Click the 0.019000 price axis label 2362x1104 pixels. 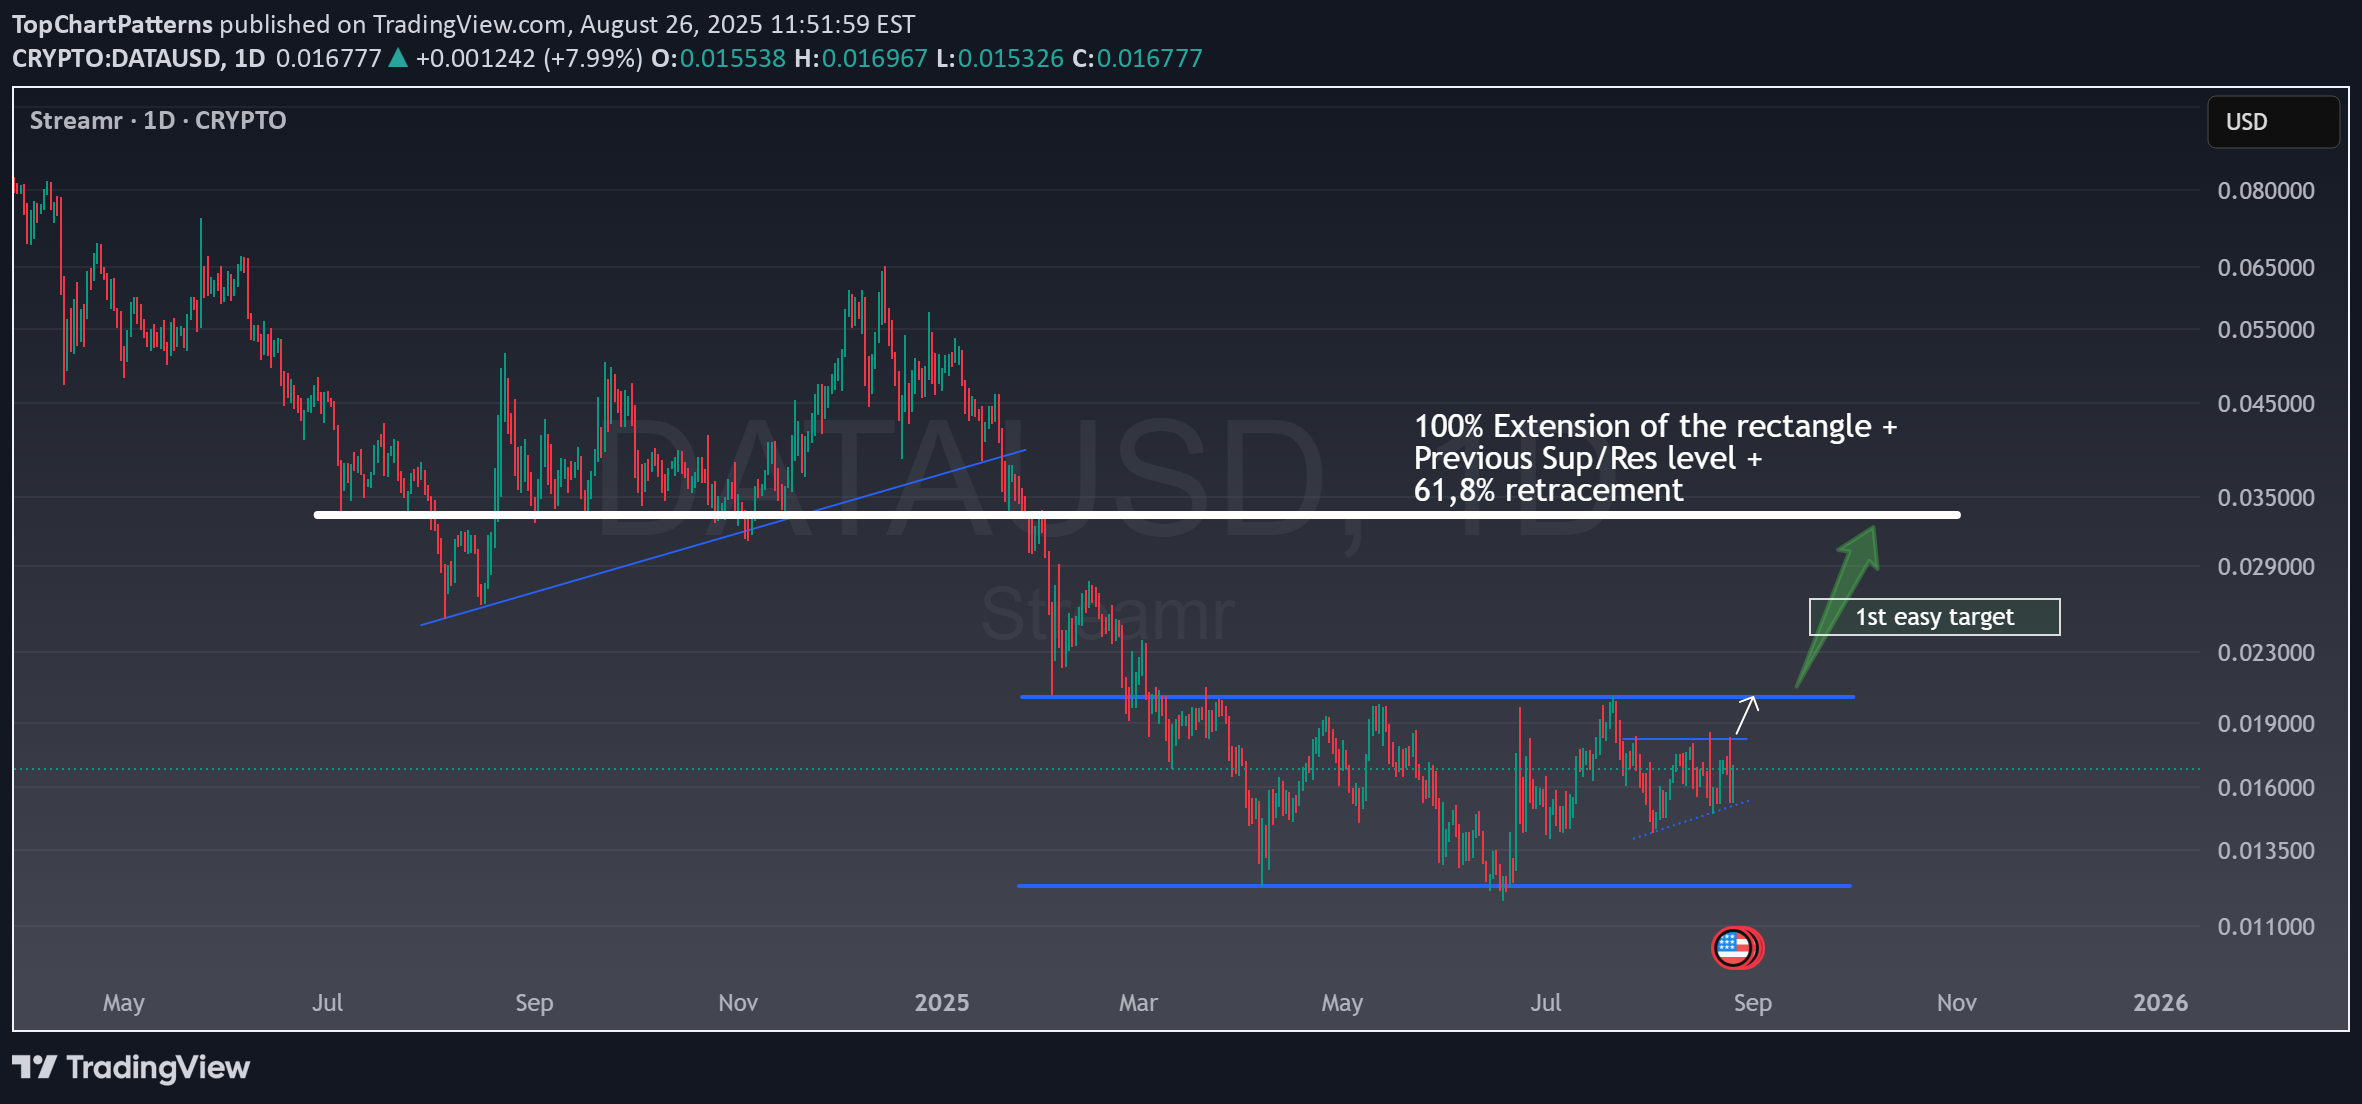tap(2266, 724)
